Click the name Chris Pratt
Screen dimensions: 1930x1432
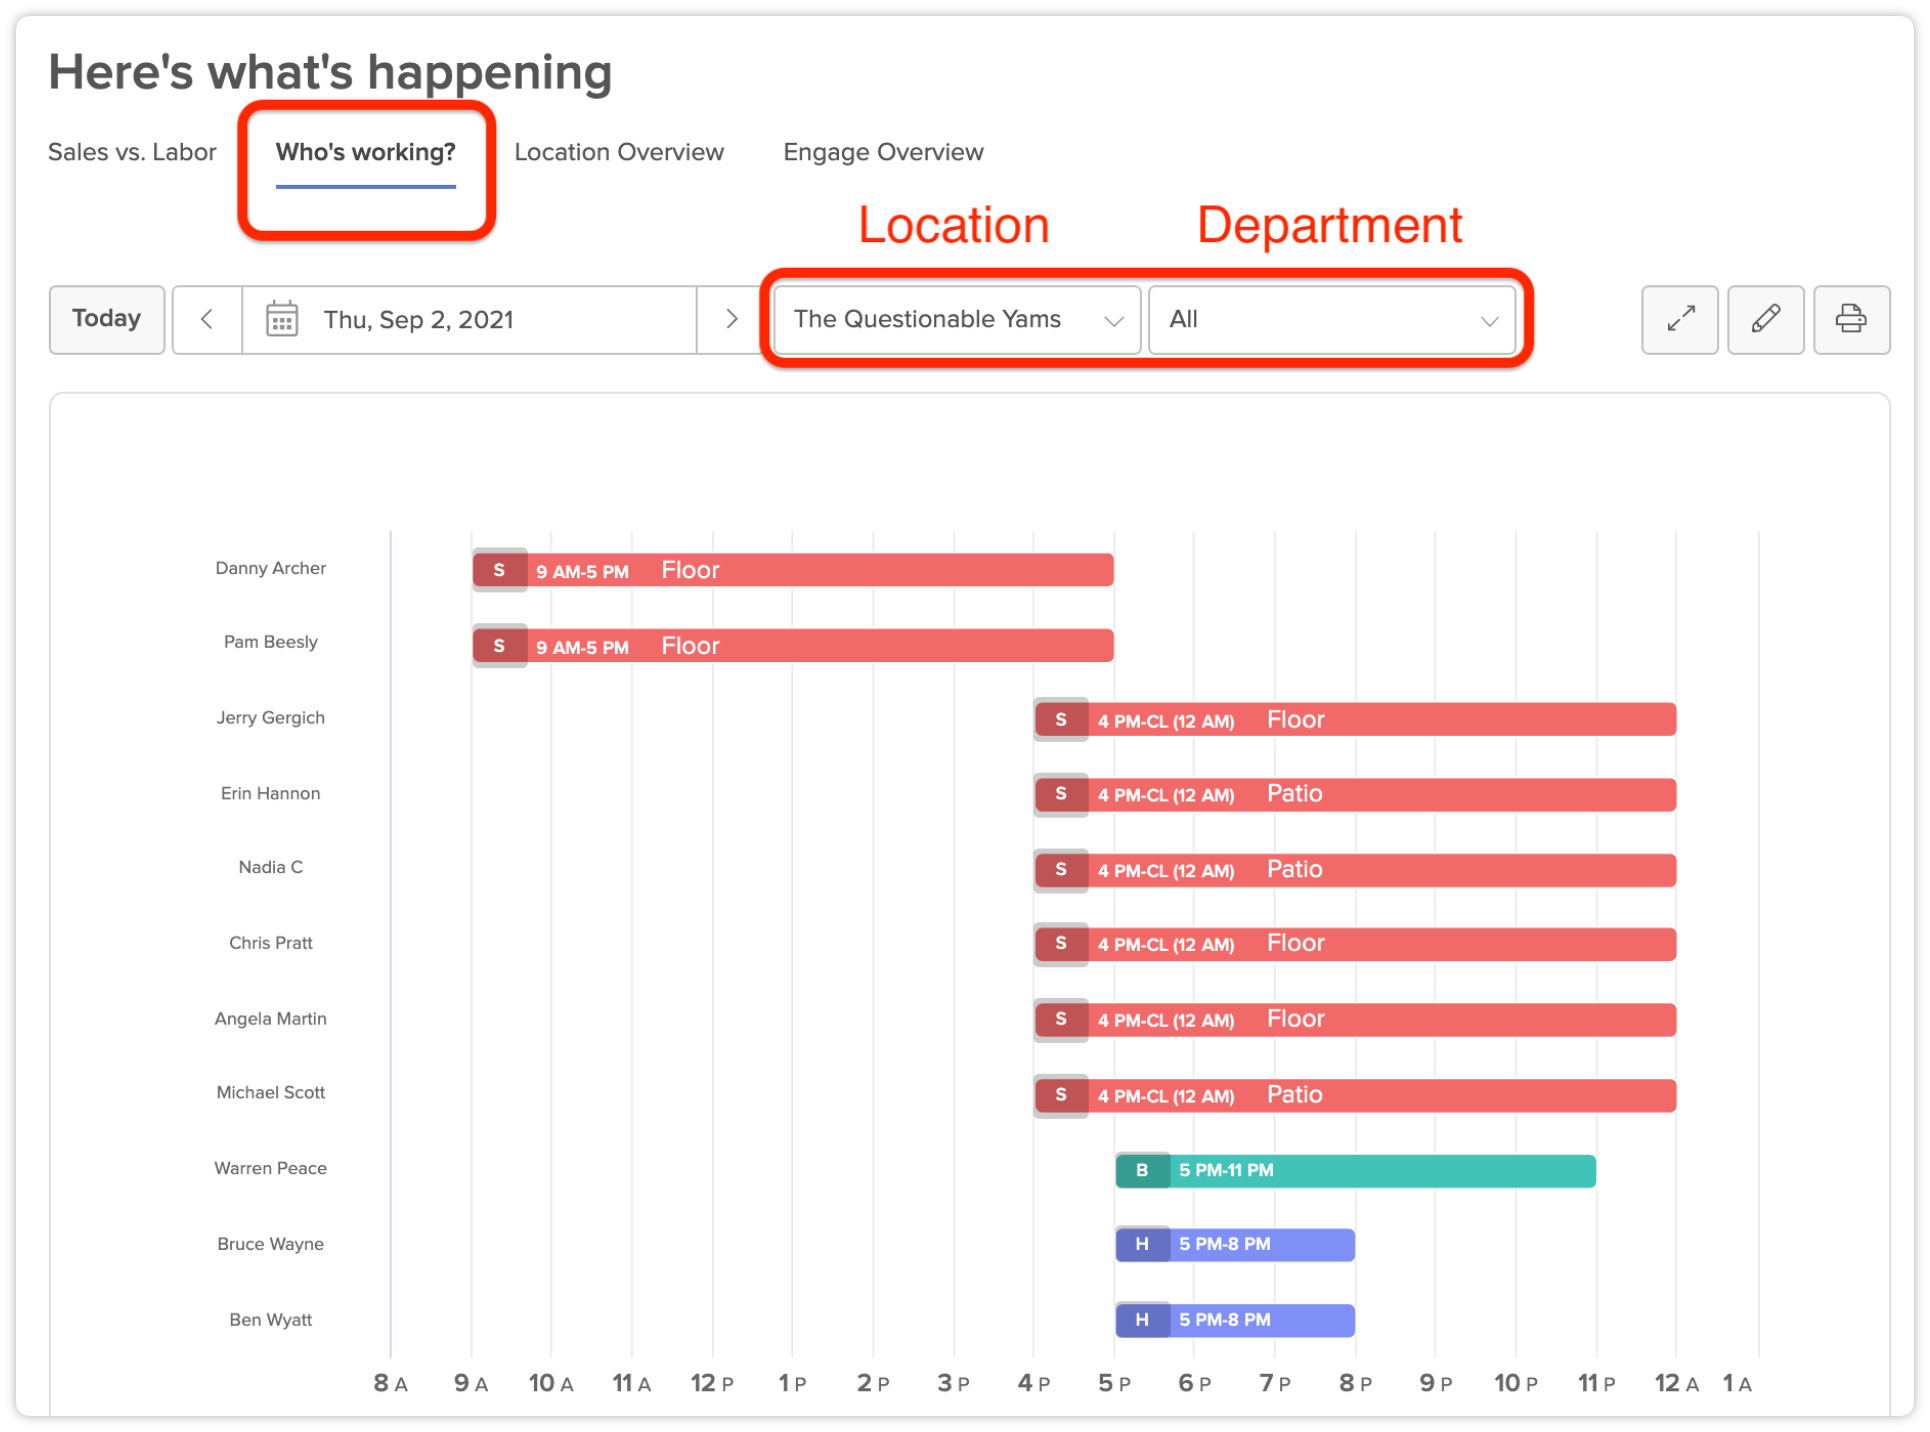tap(270, 943)
